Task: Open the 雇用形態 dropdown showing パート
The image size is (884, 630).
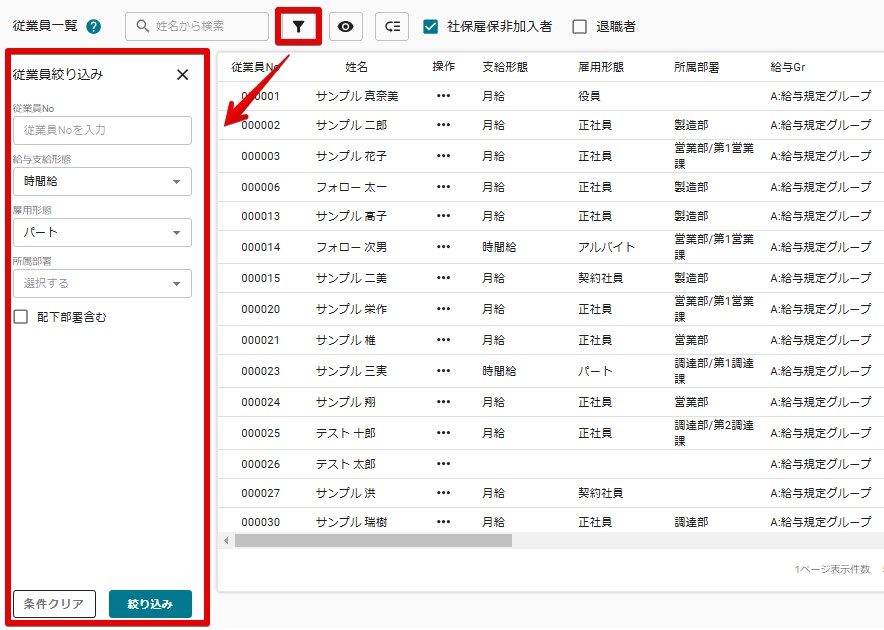Action: coord(102,232)
